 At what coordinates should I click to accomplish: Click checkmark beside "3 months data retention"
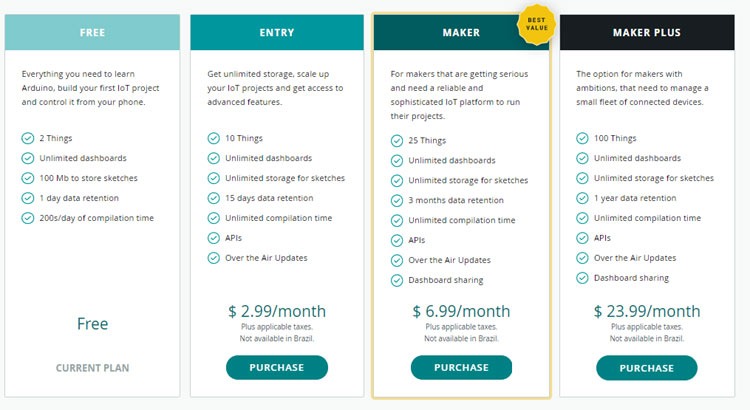tap(398, 200)
